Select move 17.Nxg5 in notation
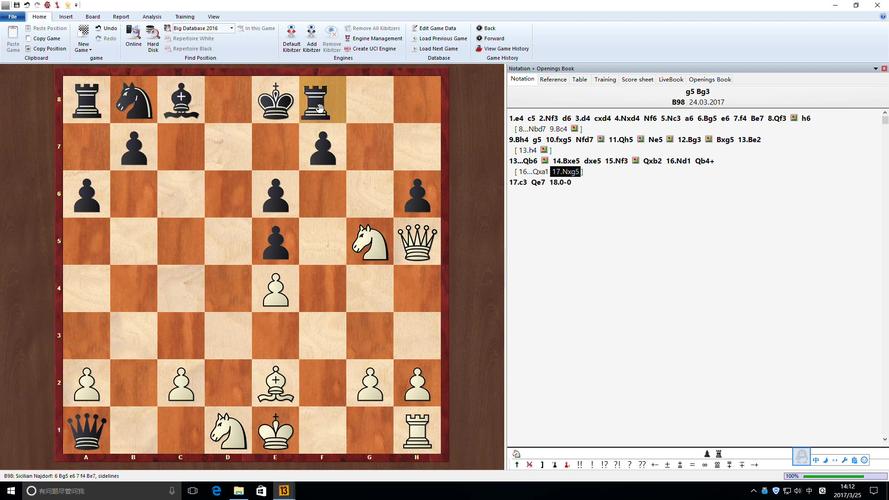This screenshot has height=500, width=889. (565, 171)
